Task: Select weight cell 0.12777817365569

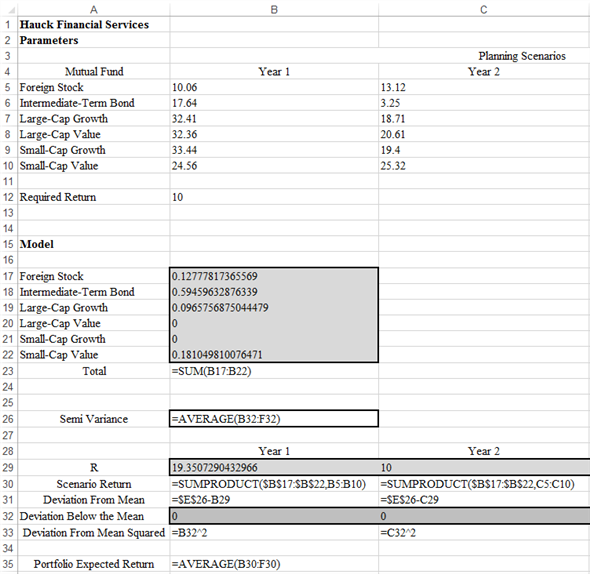Action: [274, 276]
